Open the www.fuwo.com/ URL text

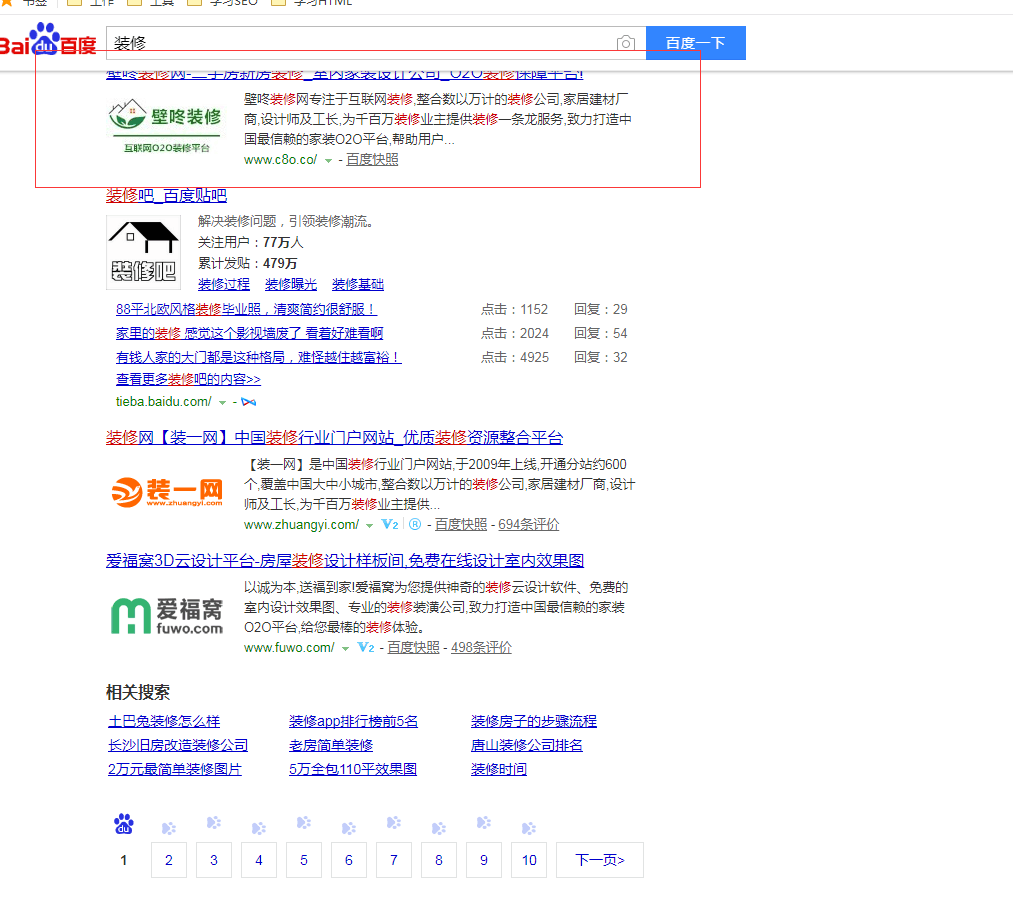click(289, 647)
